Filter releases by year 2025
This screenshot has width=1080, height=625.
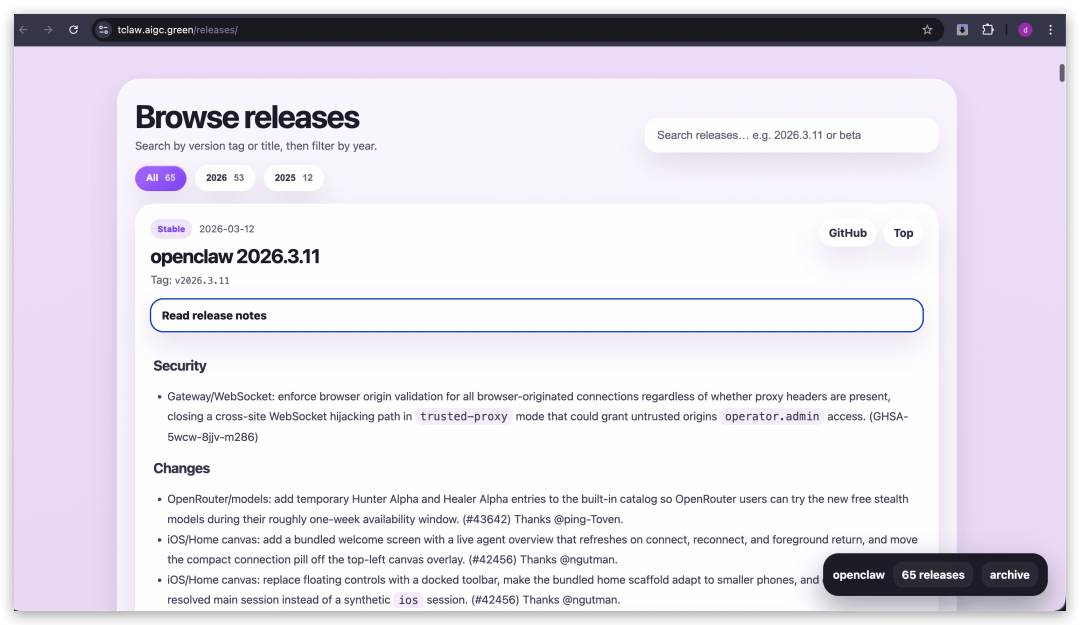coord(293,178)
